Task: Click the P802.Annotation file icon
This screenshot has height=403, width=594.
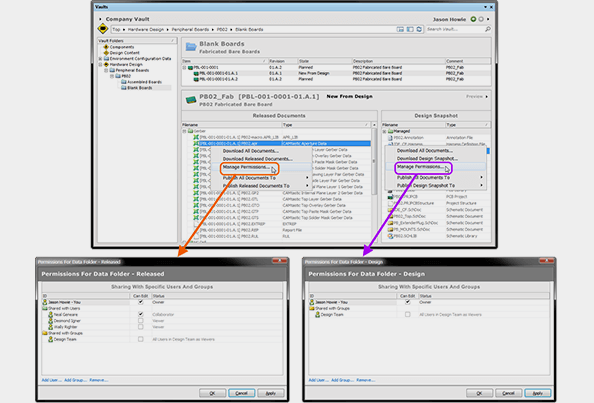Action: (x=390, y=138)
